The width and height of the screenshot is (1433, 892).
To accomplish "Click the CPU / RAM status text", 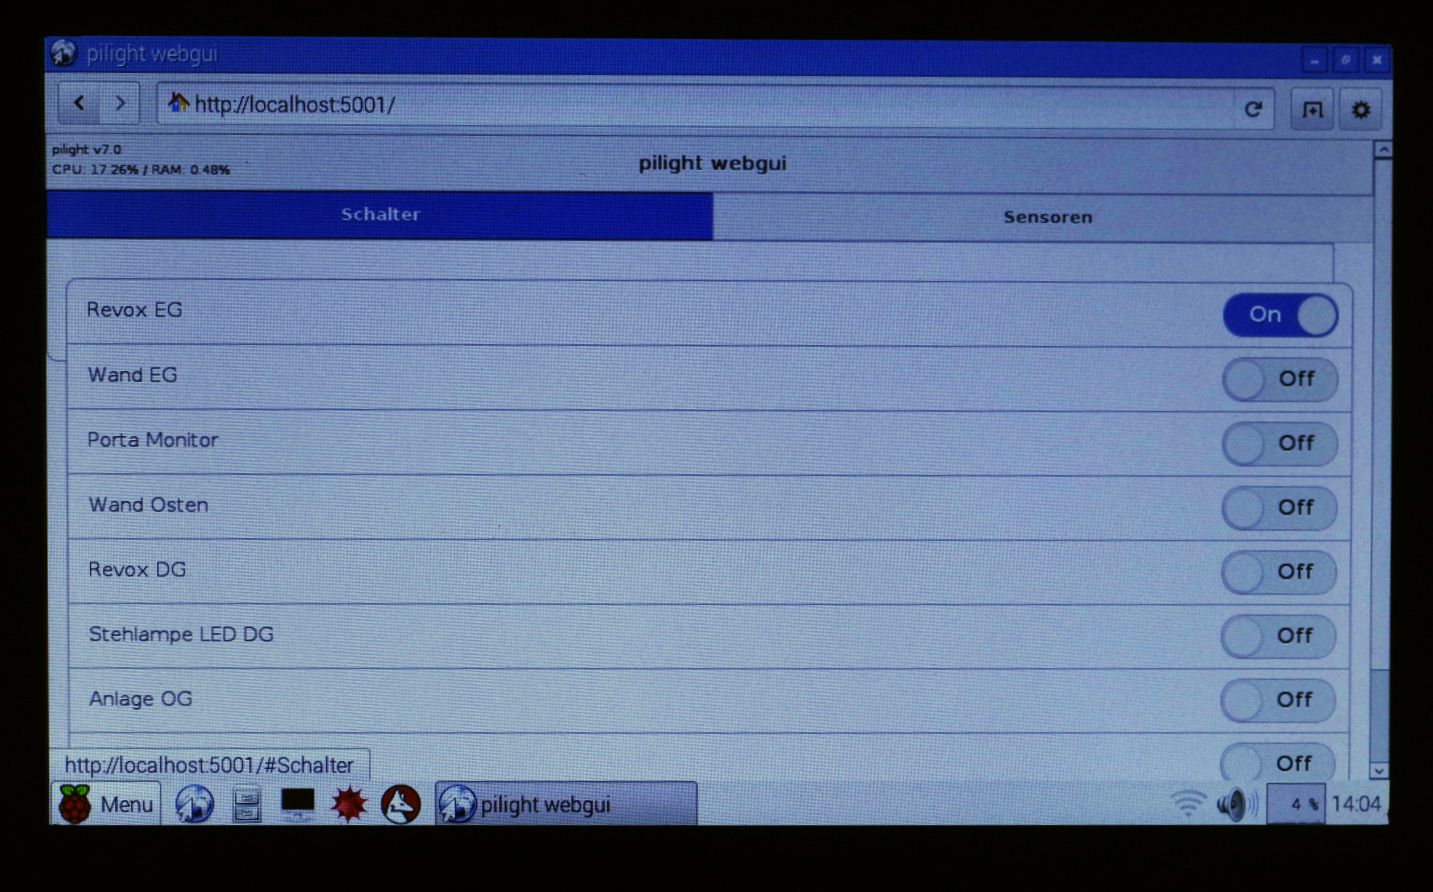I will tap(141, 170).
